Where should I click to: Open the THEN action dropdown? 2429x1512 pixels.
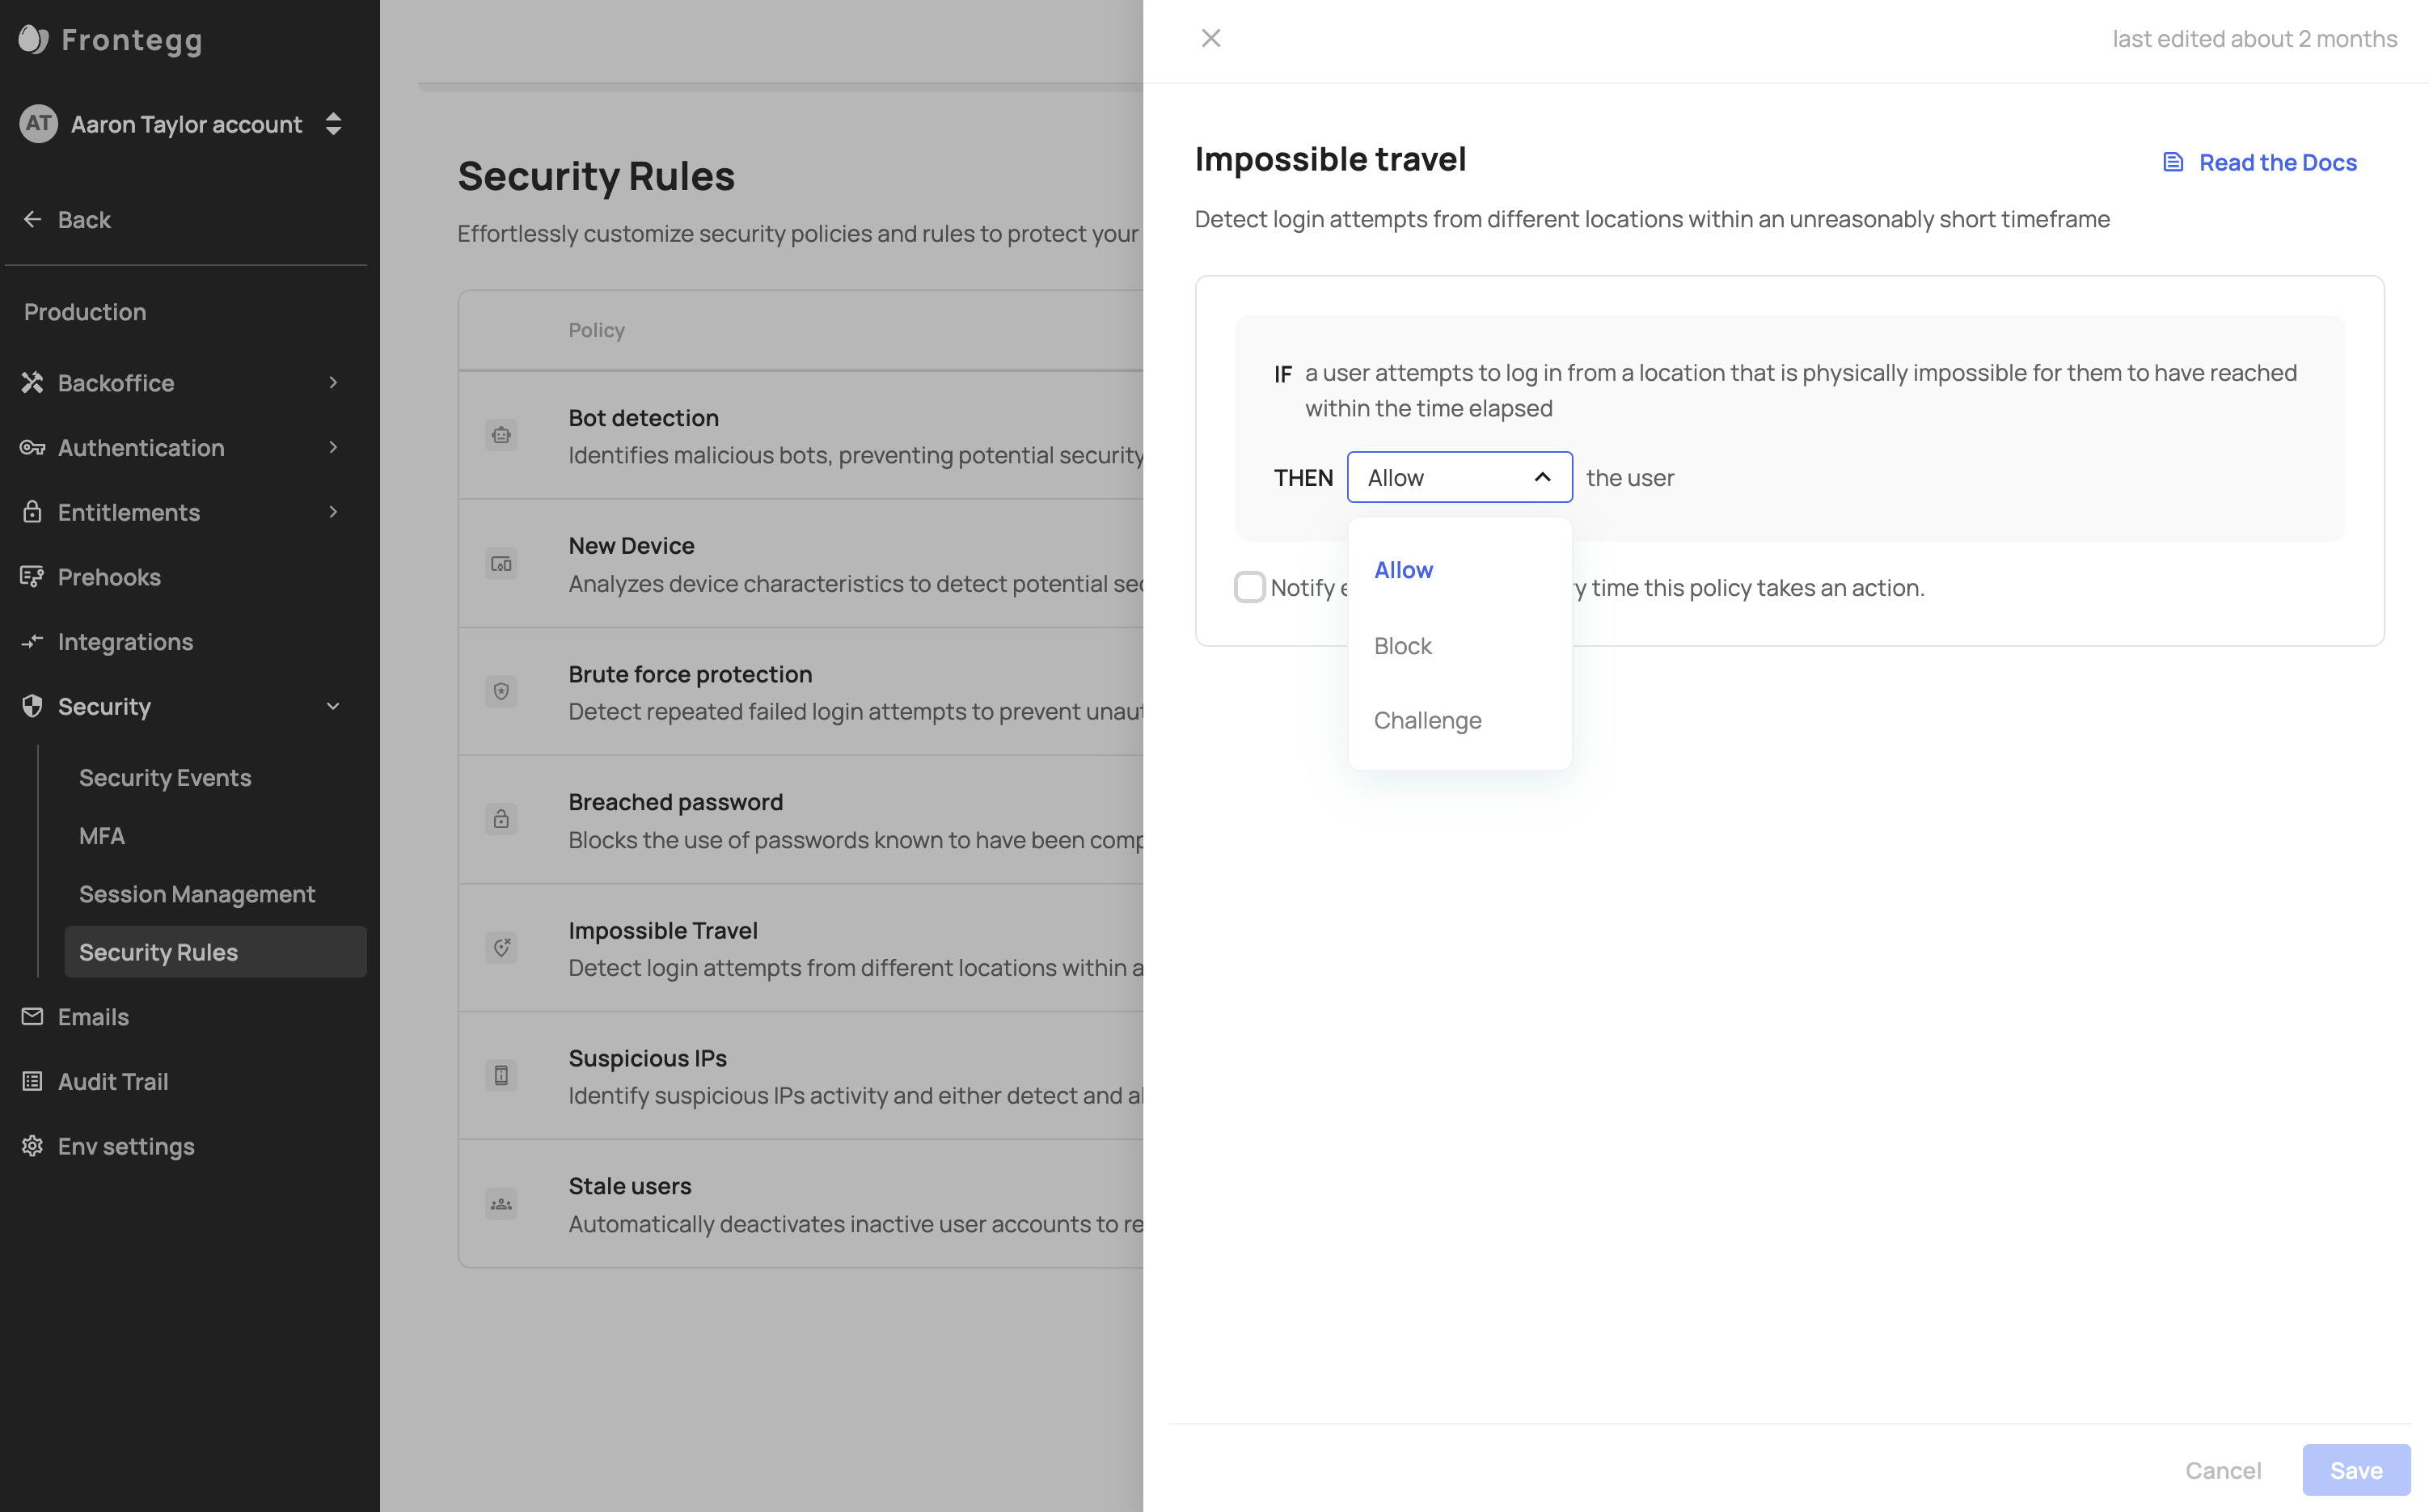[1459, 478]
